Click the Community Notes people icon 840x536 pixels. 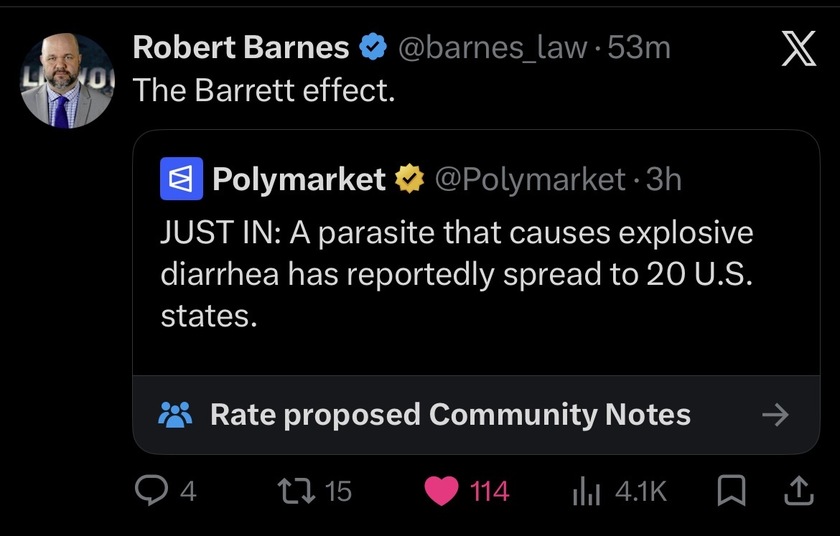point(175,414)
